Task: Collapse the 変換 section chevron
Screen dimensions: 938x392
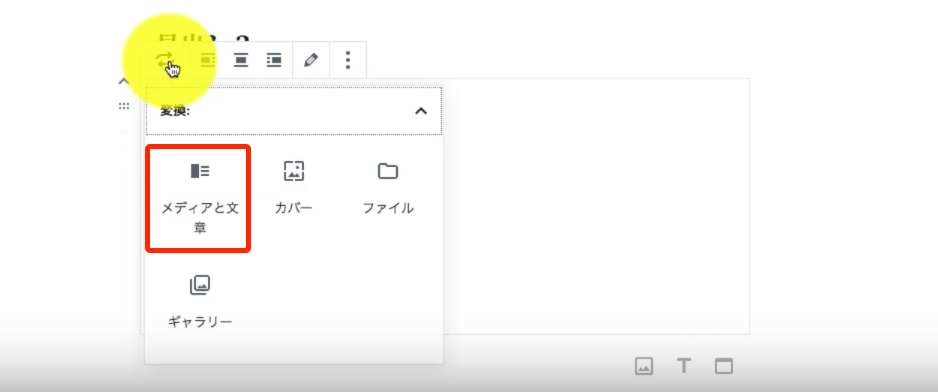Action: click(x=421, y=111)
